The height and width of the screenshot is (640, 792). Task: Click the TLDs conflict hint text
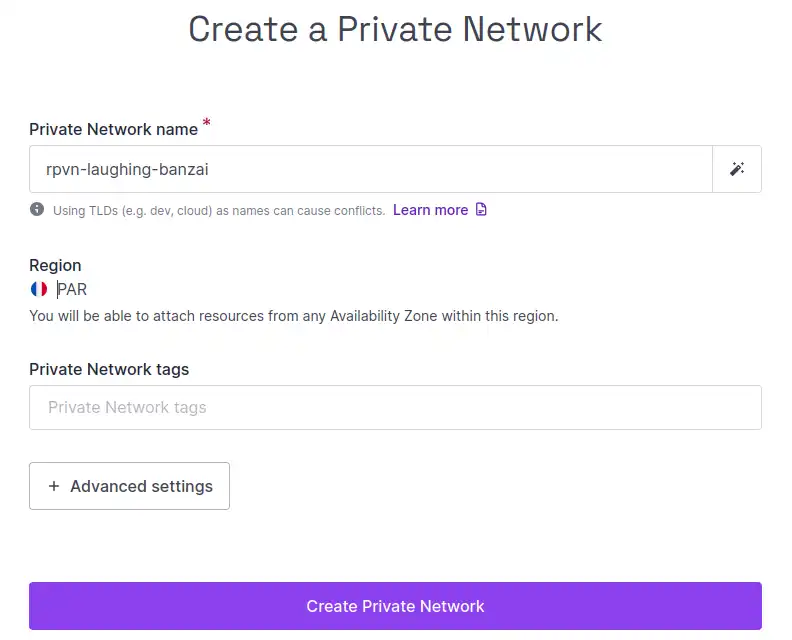coord(219,210)
